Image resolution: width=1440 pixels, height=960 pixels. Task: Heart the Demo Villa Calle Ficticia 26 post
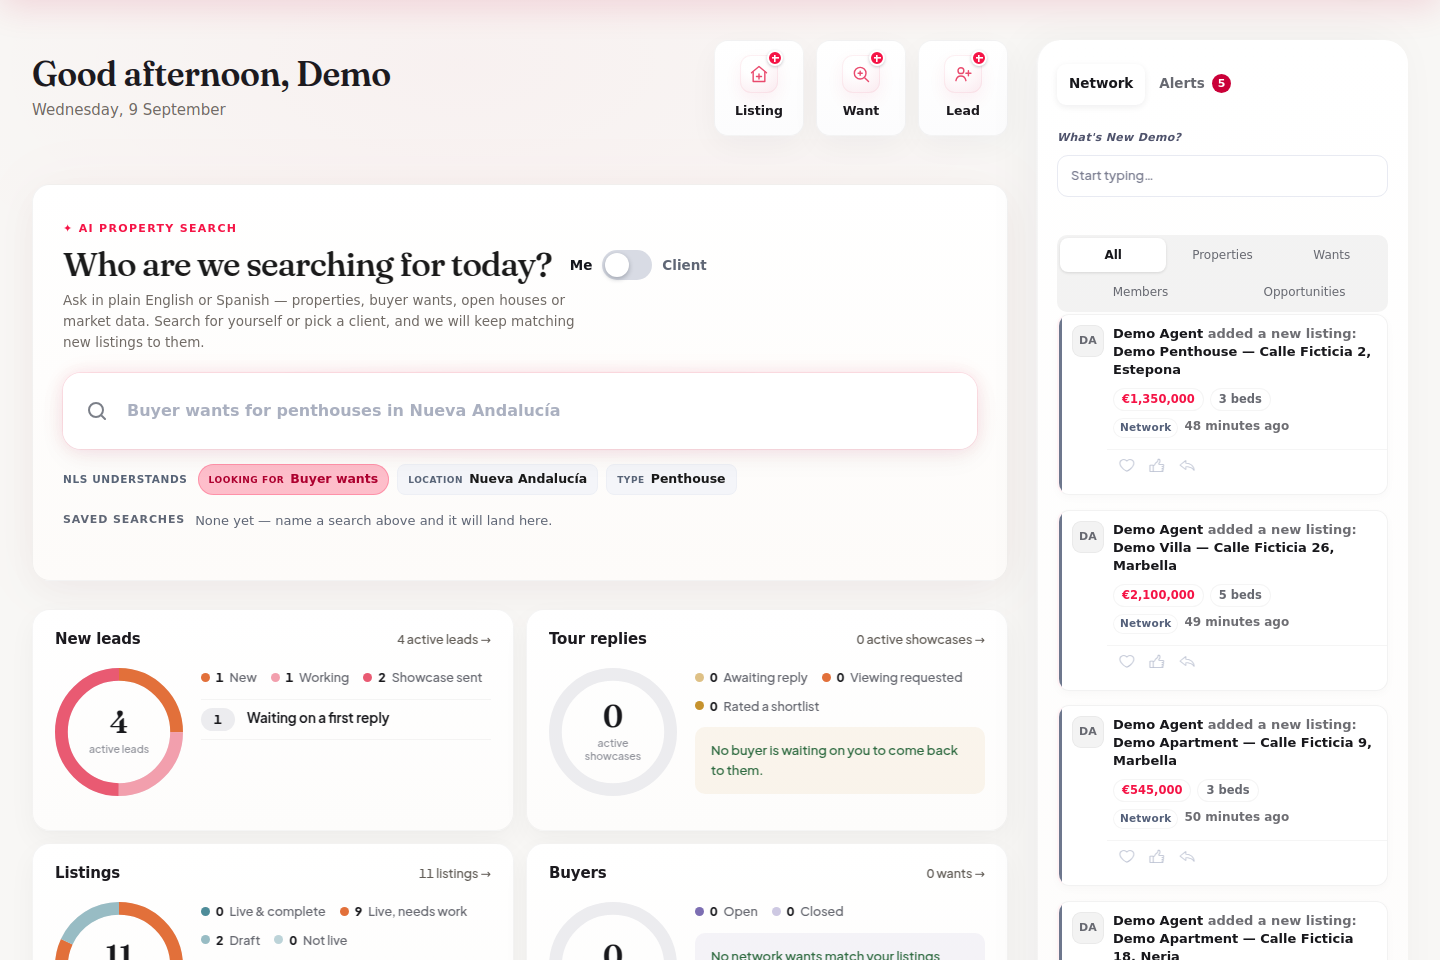coord(1127,661)
